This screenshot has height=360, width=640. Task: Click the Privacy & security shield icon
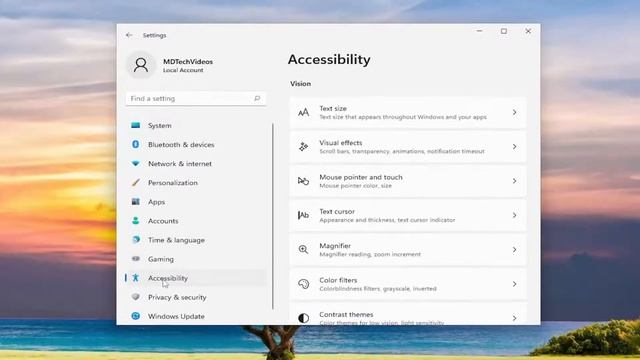136,297
